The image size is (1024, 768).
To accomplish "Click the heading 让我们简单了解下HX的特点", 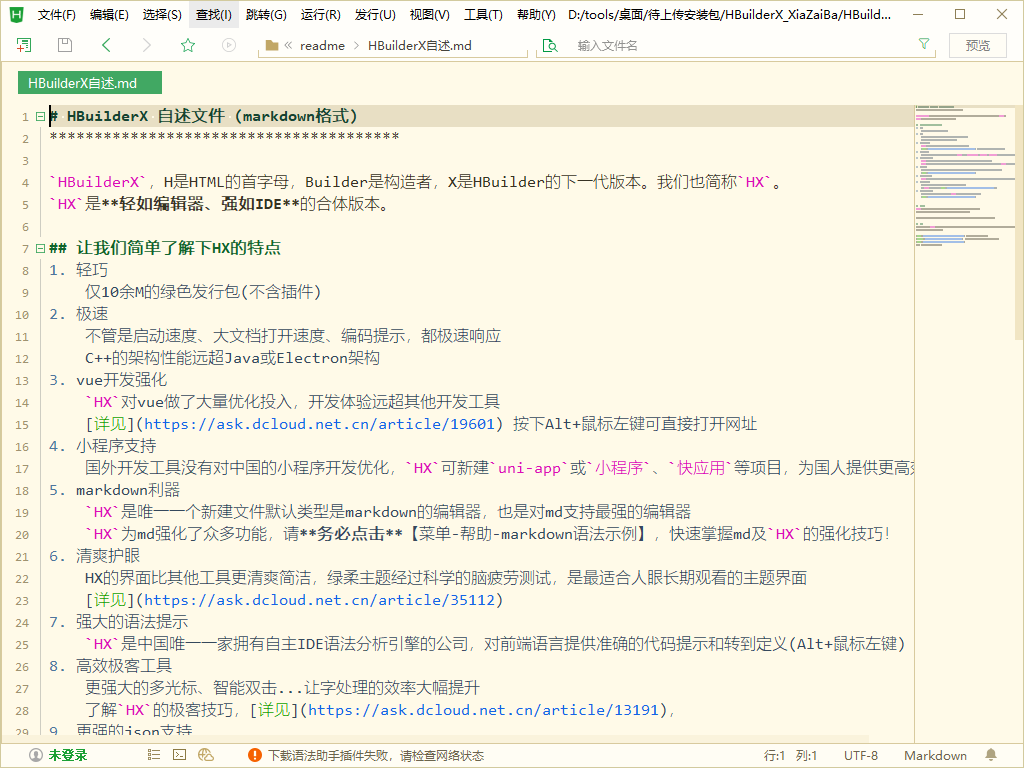I will pos(178,248).
